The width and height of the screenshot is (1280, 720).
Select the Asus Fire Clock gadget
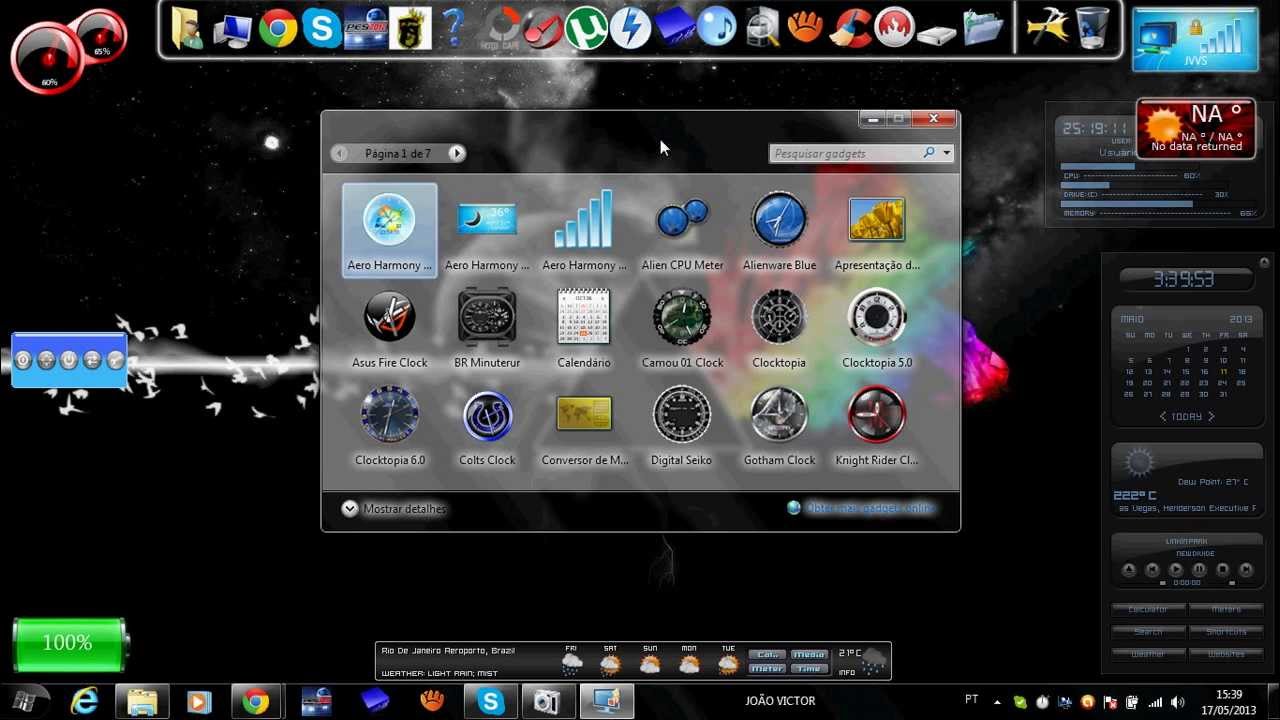(389, 329)
